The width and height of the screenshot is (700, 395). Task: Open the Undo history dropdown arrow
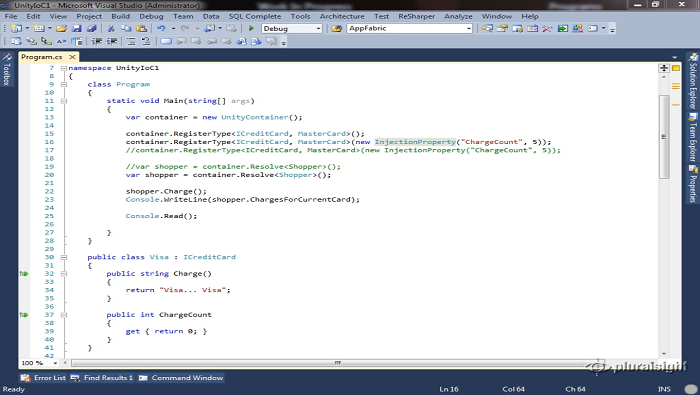pos(173,29)
